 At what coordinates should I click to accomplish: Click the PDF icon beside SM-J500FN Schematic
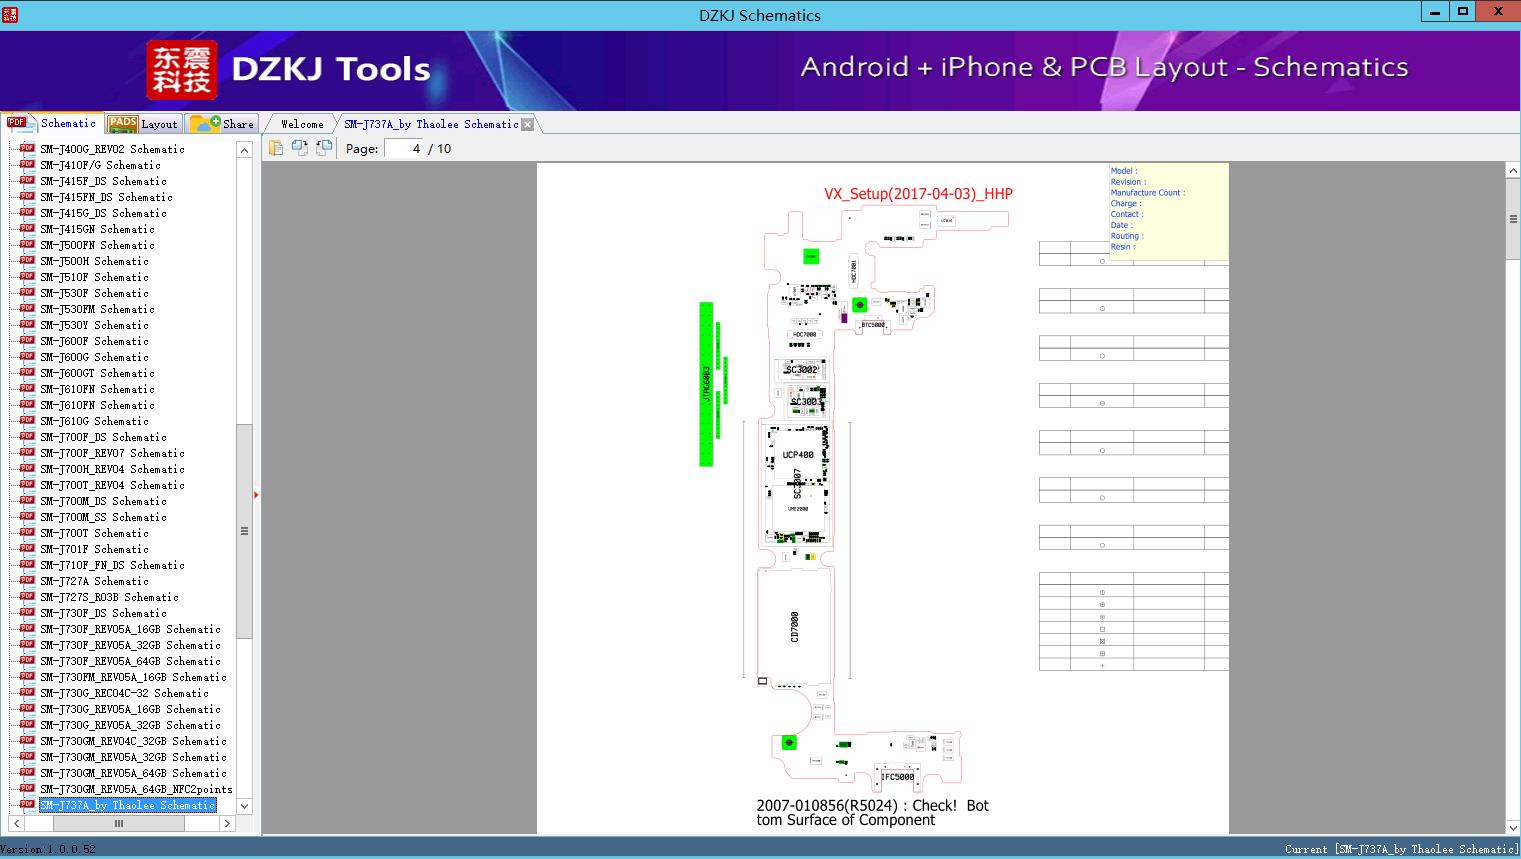27,244
